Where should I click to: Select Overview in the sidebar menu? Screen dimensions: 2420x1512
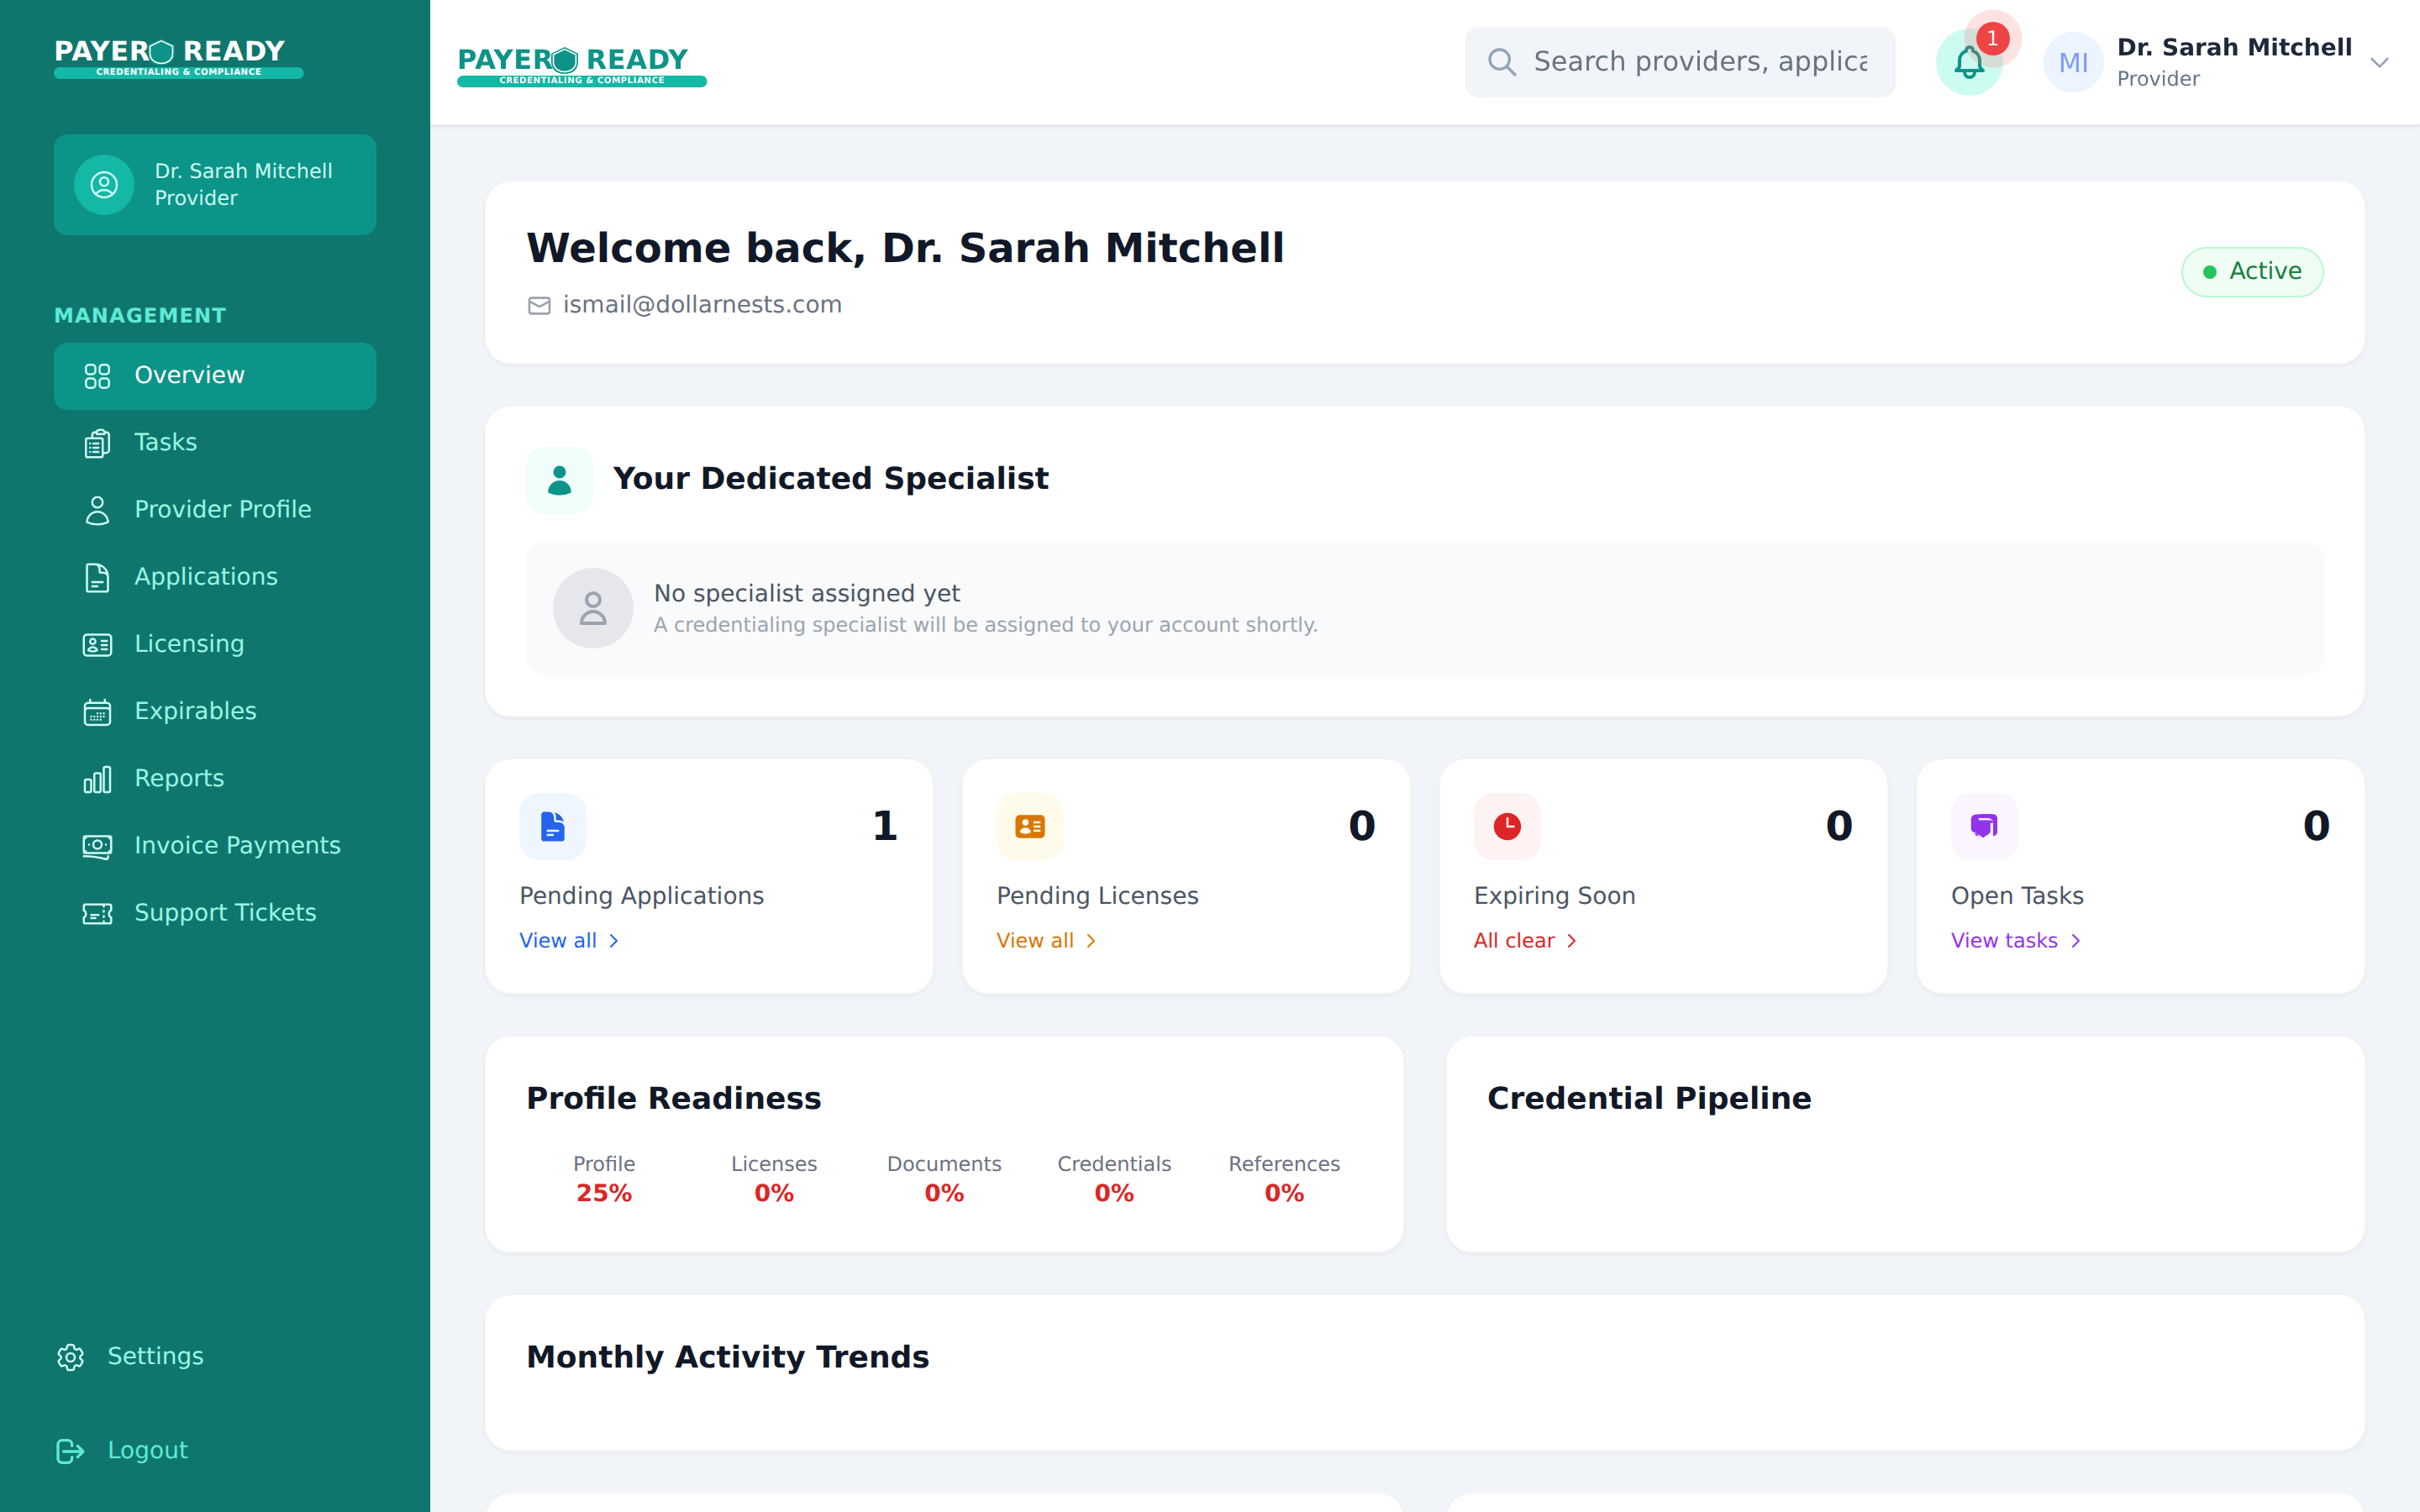tap(189, 375)
